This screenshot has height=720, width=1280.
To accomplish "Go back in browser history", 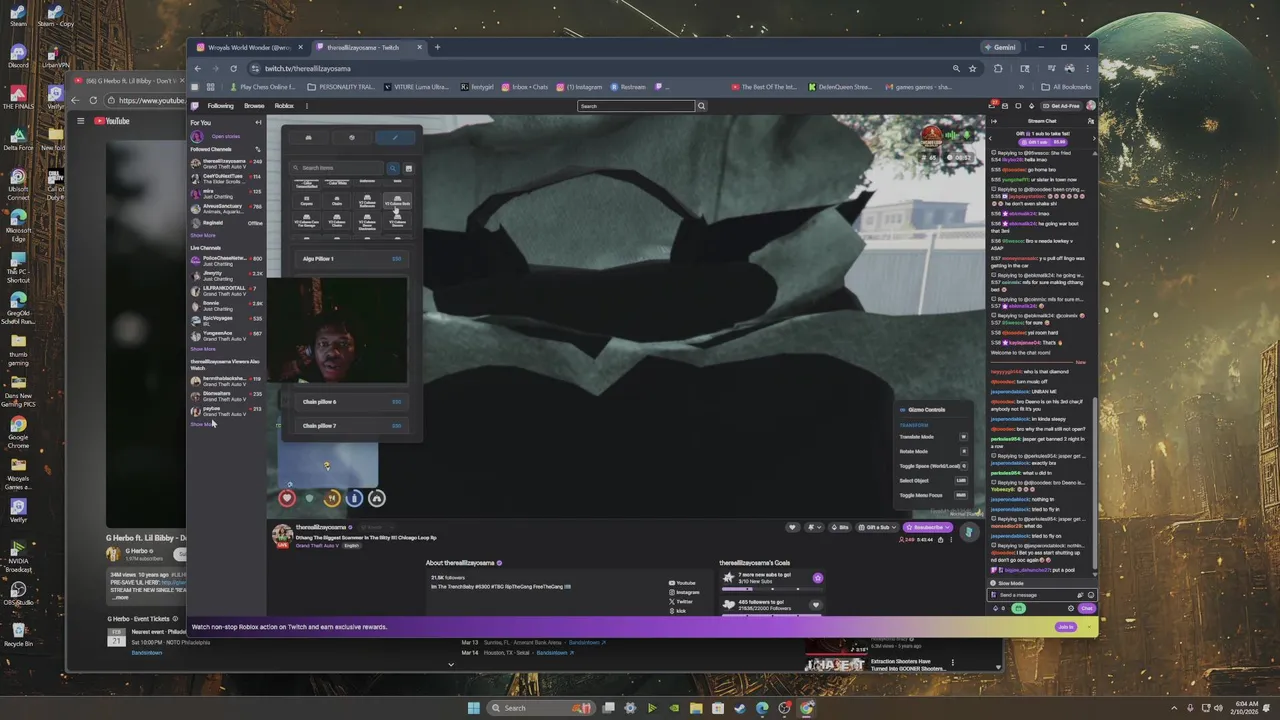I will coord(198,68).
